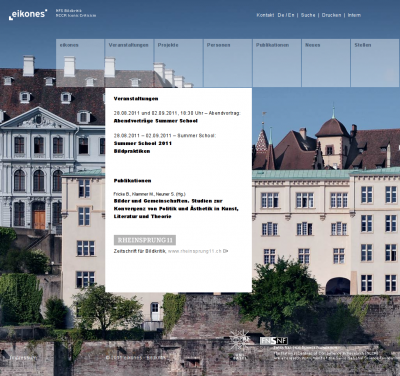
Task: Open the Veranstaltungen menu tab
Action: [x=129, y=63]
